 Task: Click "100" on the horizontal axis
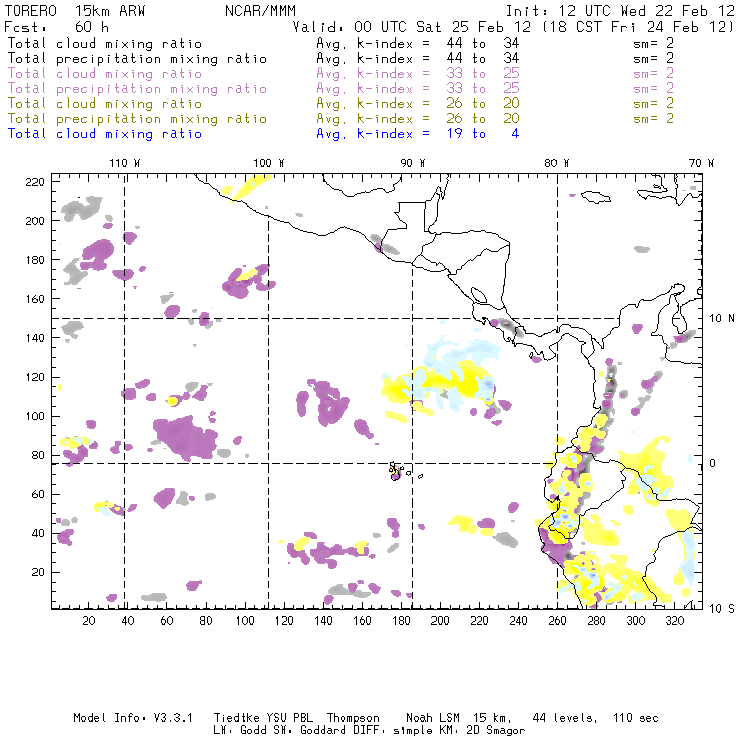pyautogui.click(x=245, y=621)
